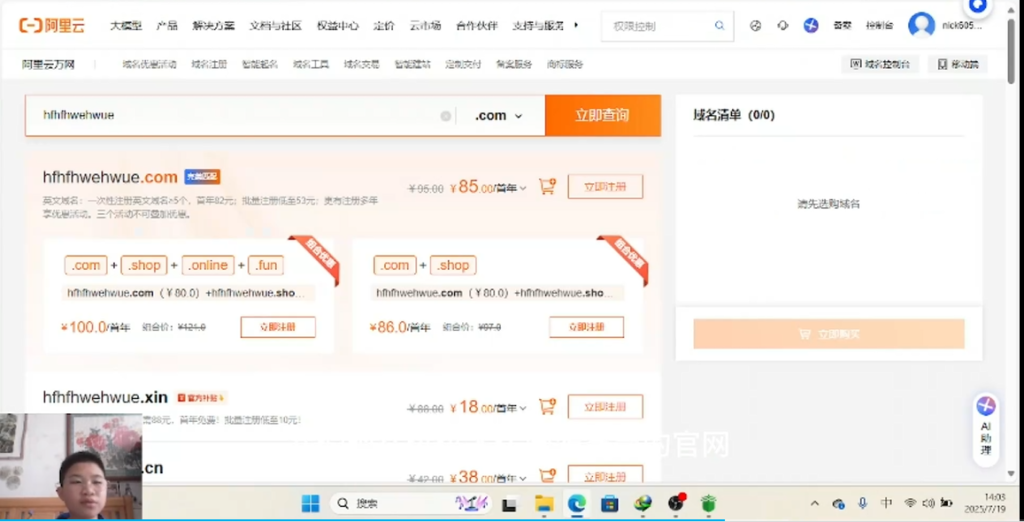Click the microphone tray icon
The image size is (1024, 522).
click(863, 503)
